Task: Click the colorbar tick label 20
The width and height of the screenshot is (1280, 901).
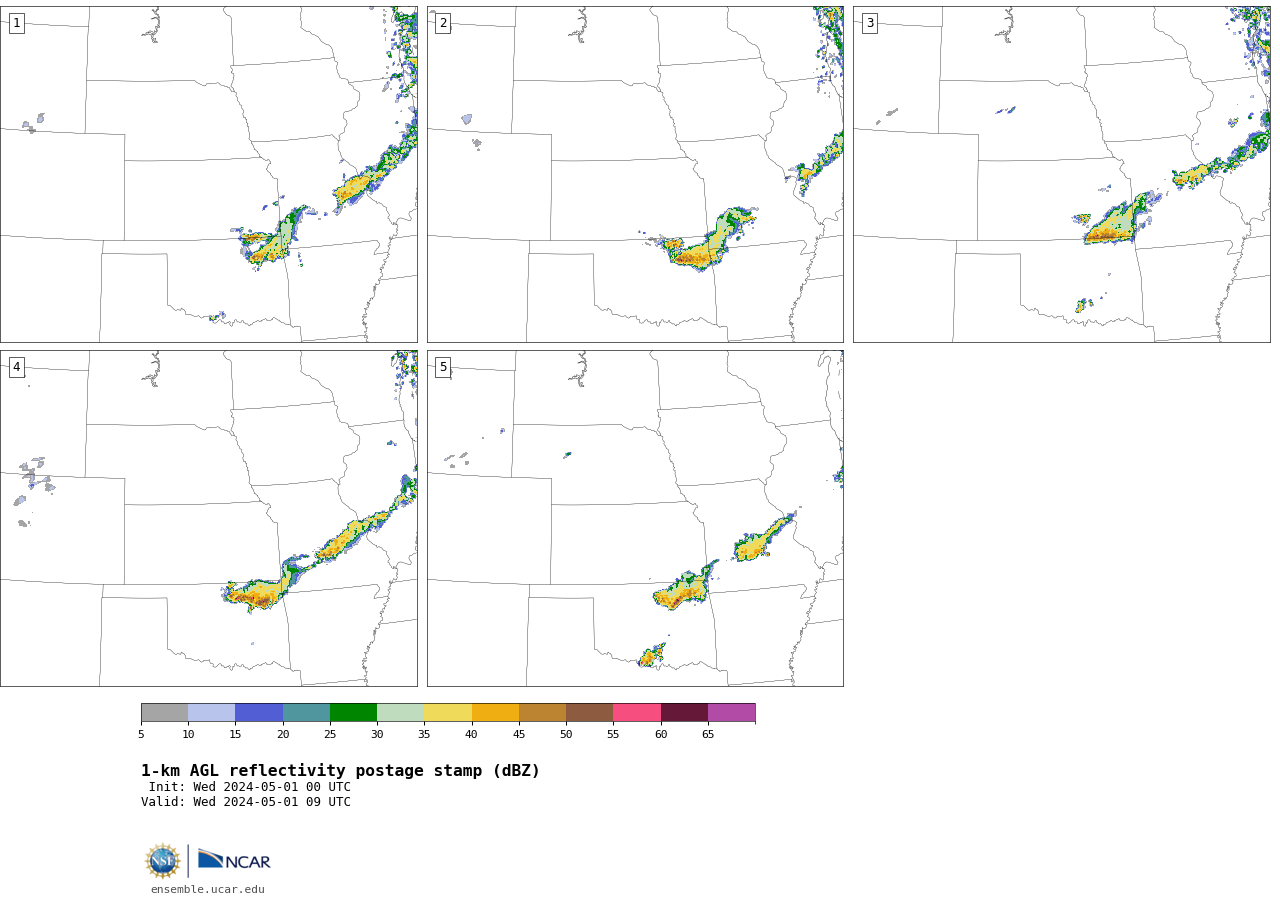Action: [283, 735]
